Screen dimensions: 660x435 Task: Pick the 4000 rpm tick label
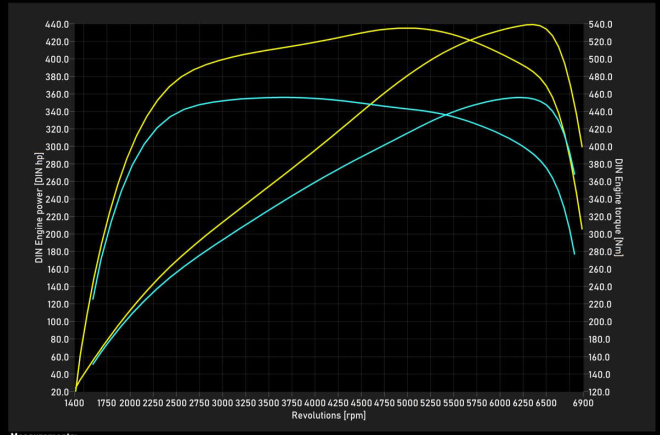coord(315,402)
